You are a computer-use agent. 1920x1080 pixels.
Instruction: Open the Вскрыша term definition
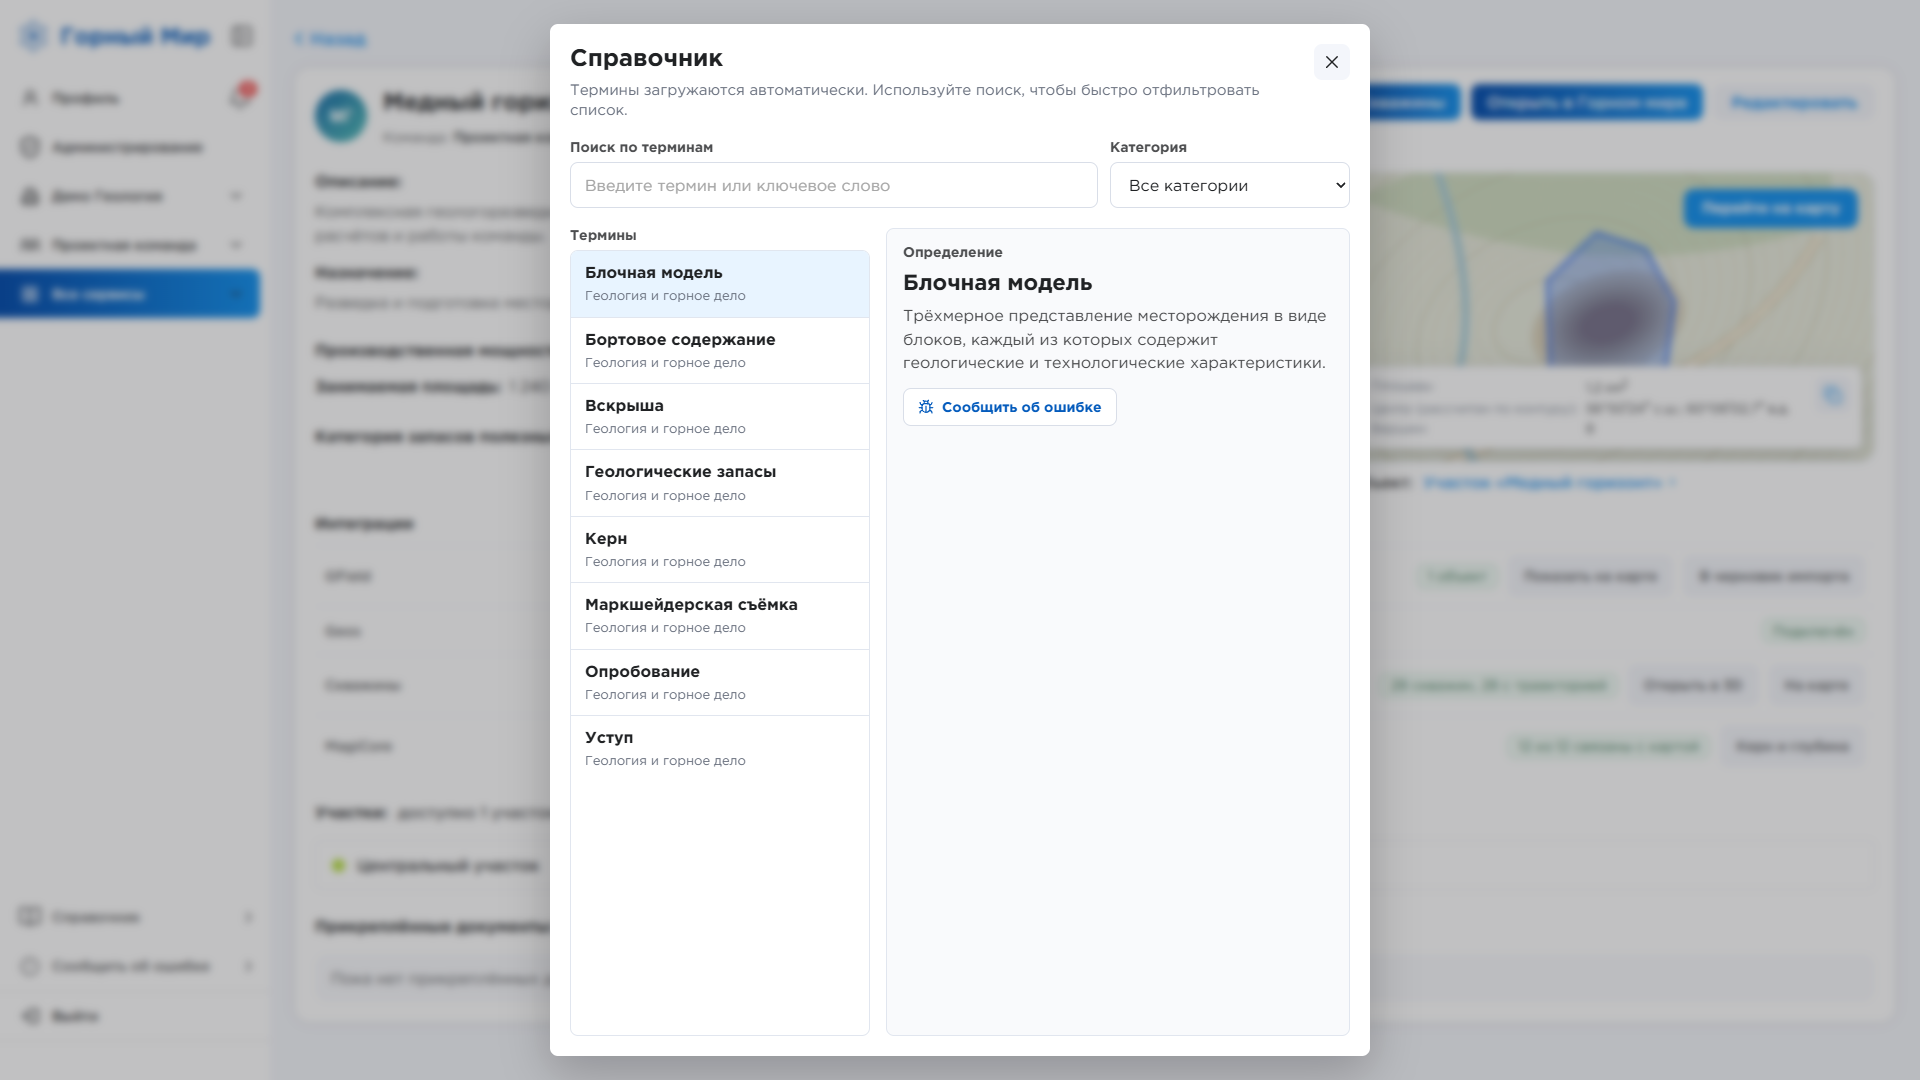(719, 417)
